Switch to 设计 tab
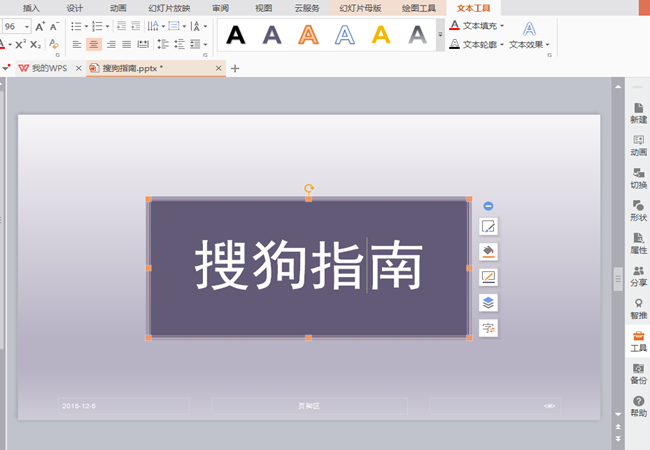The image size is (650, 450). tap(75, 8)
